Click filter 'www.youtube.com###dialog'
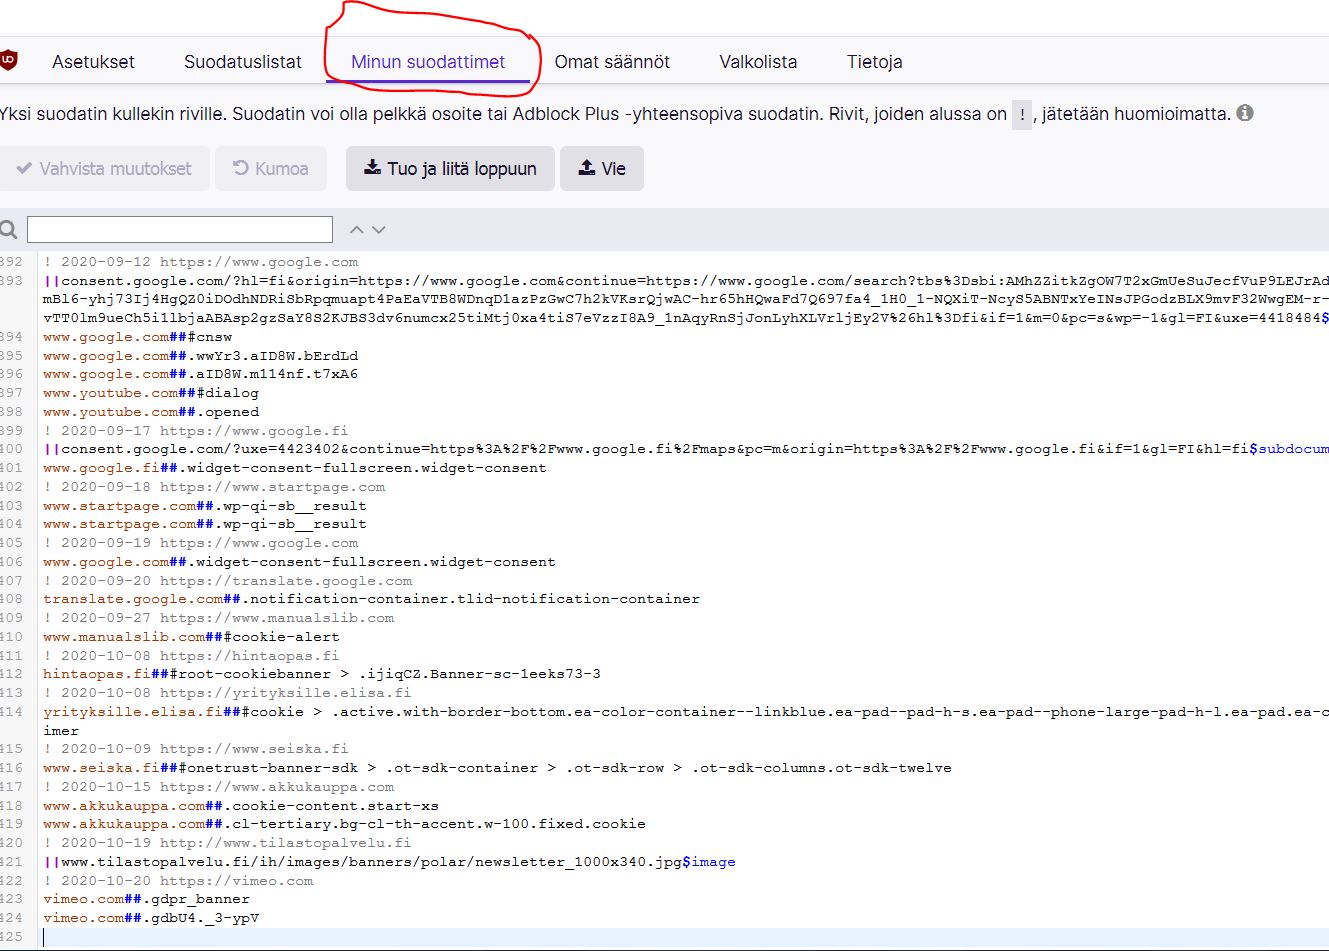1329x951 pixels. (151, 393)
